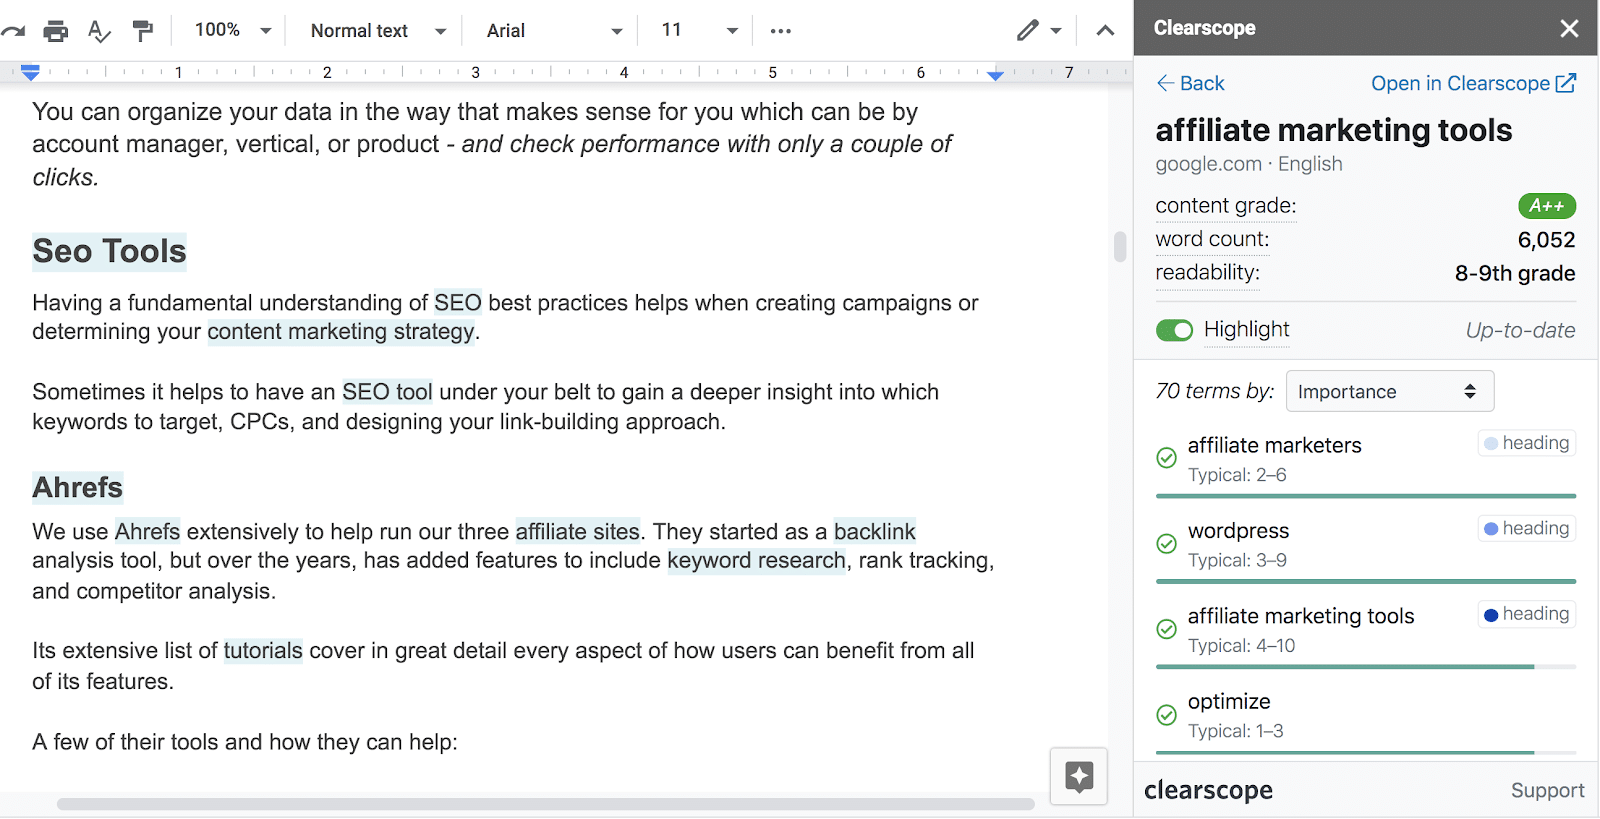Click Open in Clearscope link
Viewport: 1600px width, 819px height.
pos(1460,83)
